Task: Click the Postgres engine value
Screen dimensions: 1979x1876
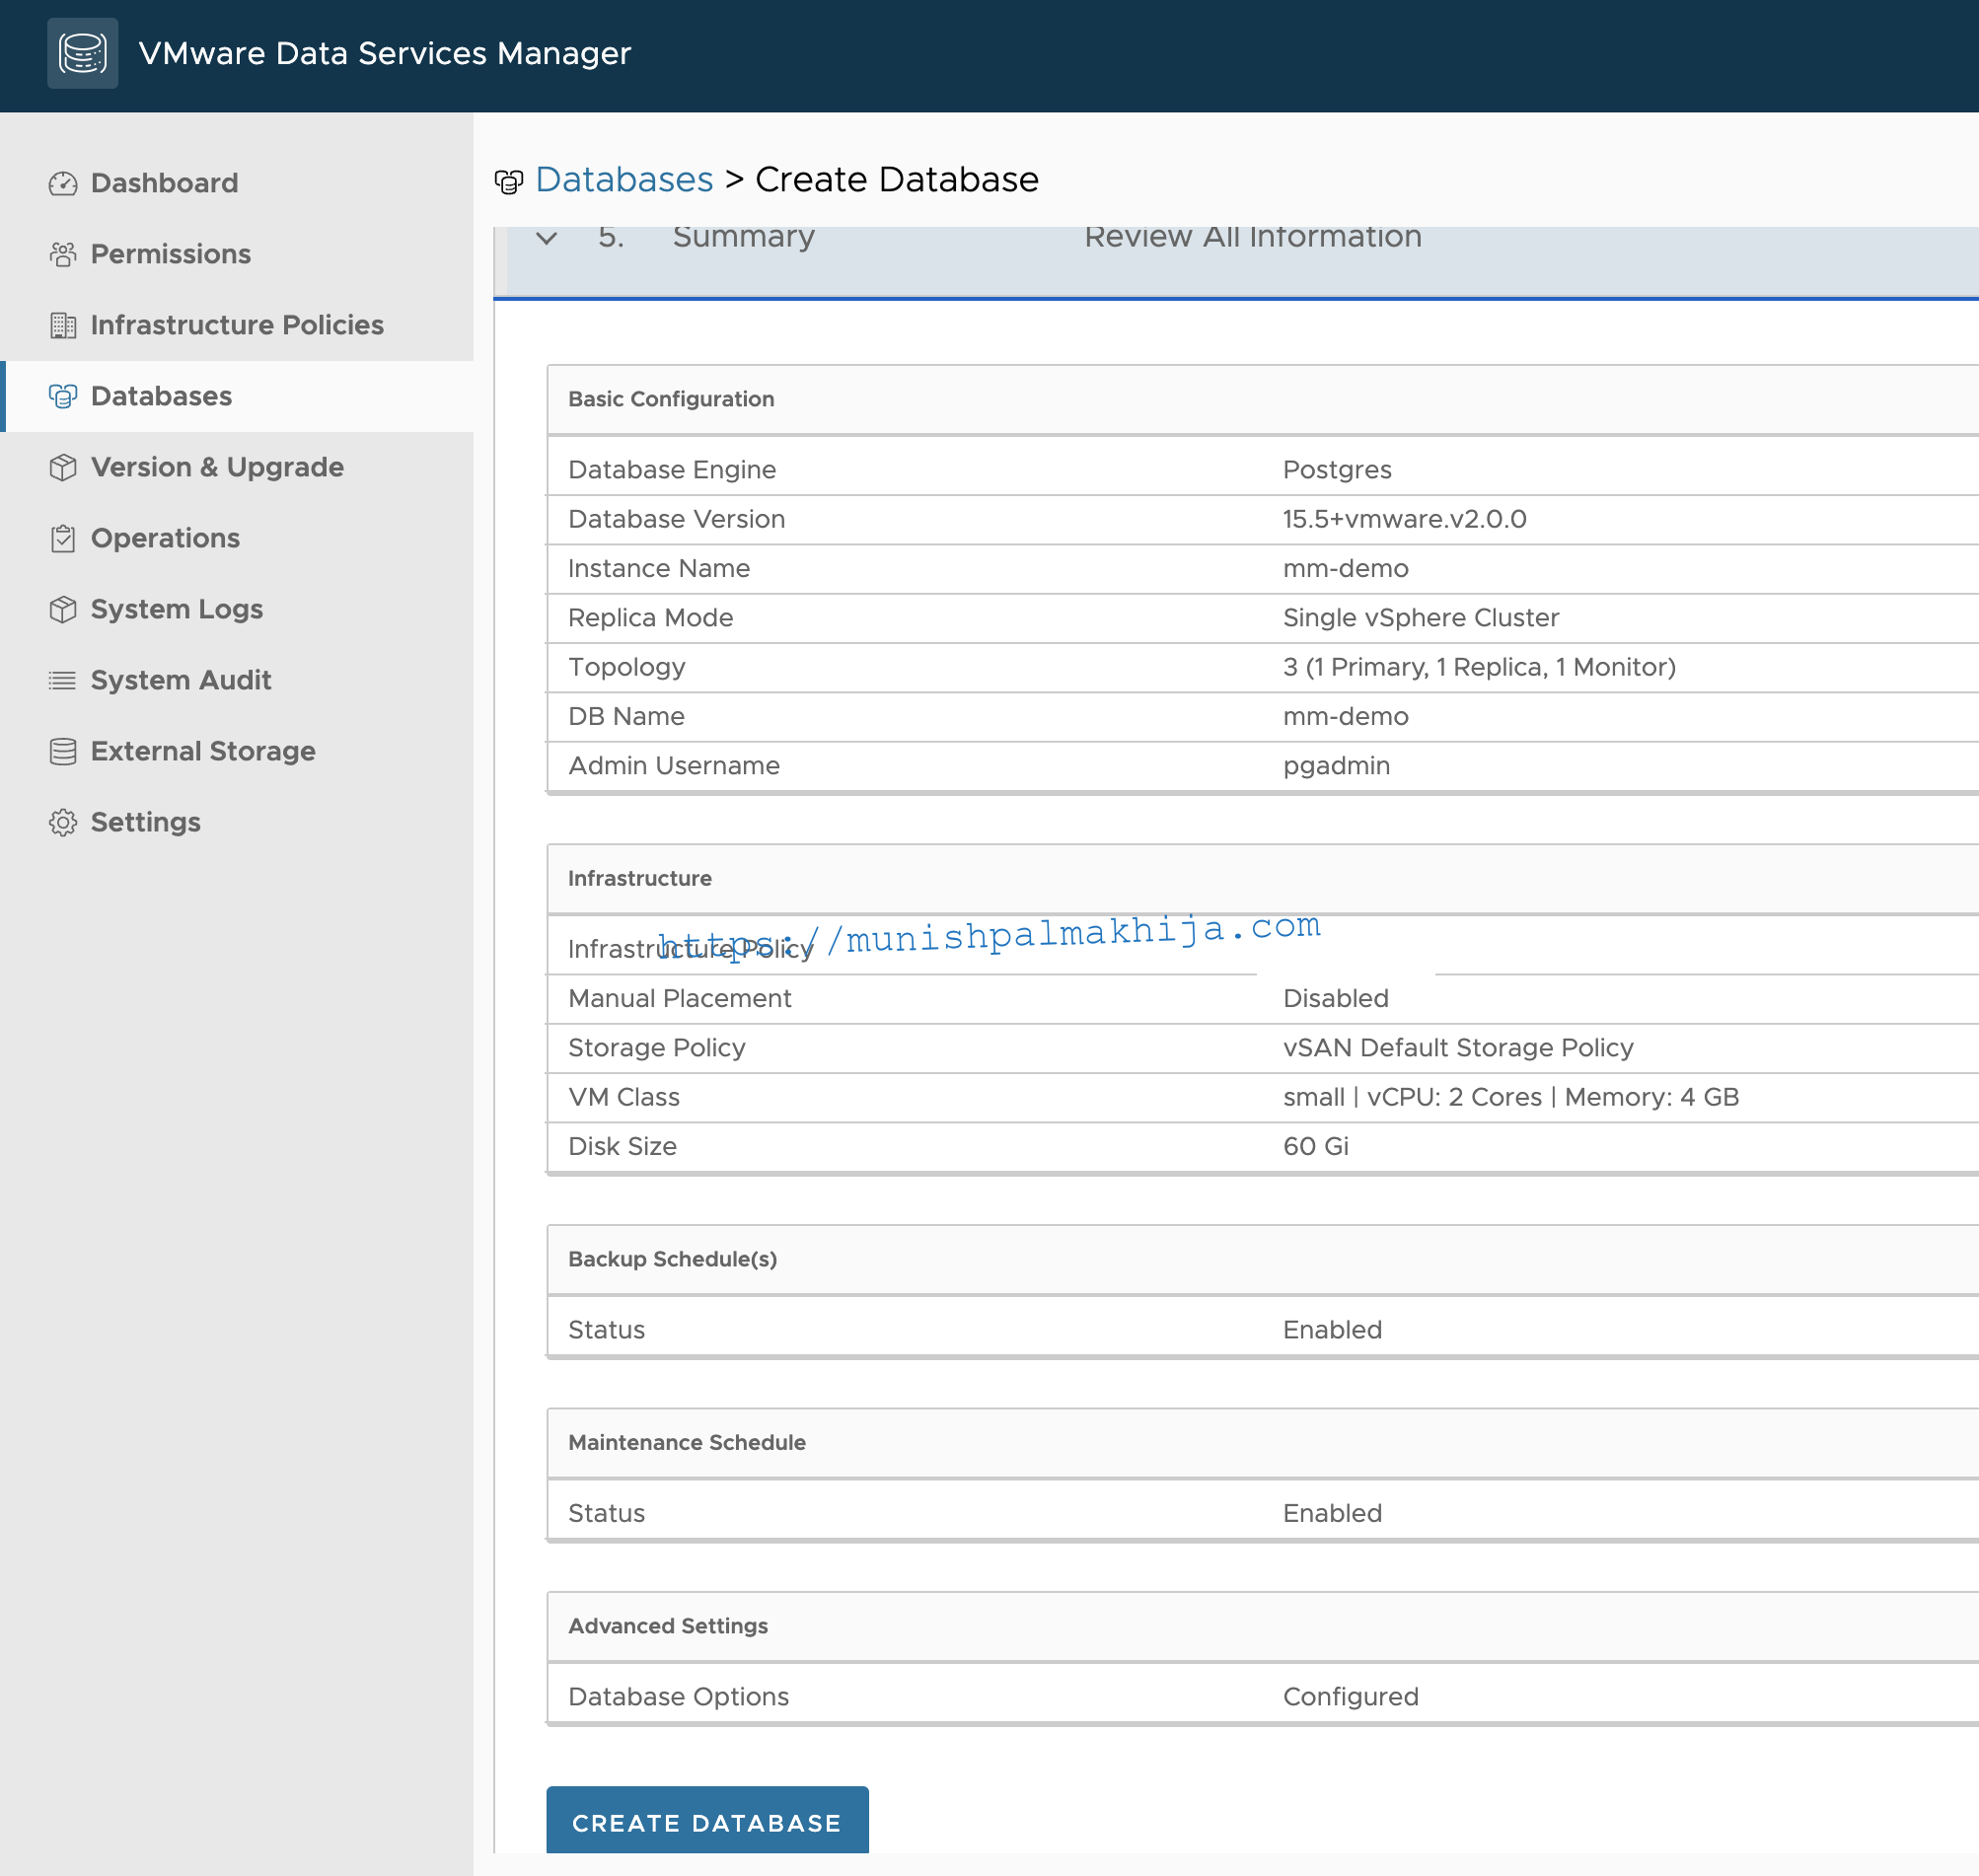Action: (x=1337, y=470)
